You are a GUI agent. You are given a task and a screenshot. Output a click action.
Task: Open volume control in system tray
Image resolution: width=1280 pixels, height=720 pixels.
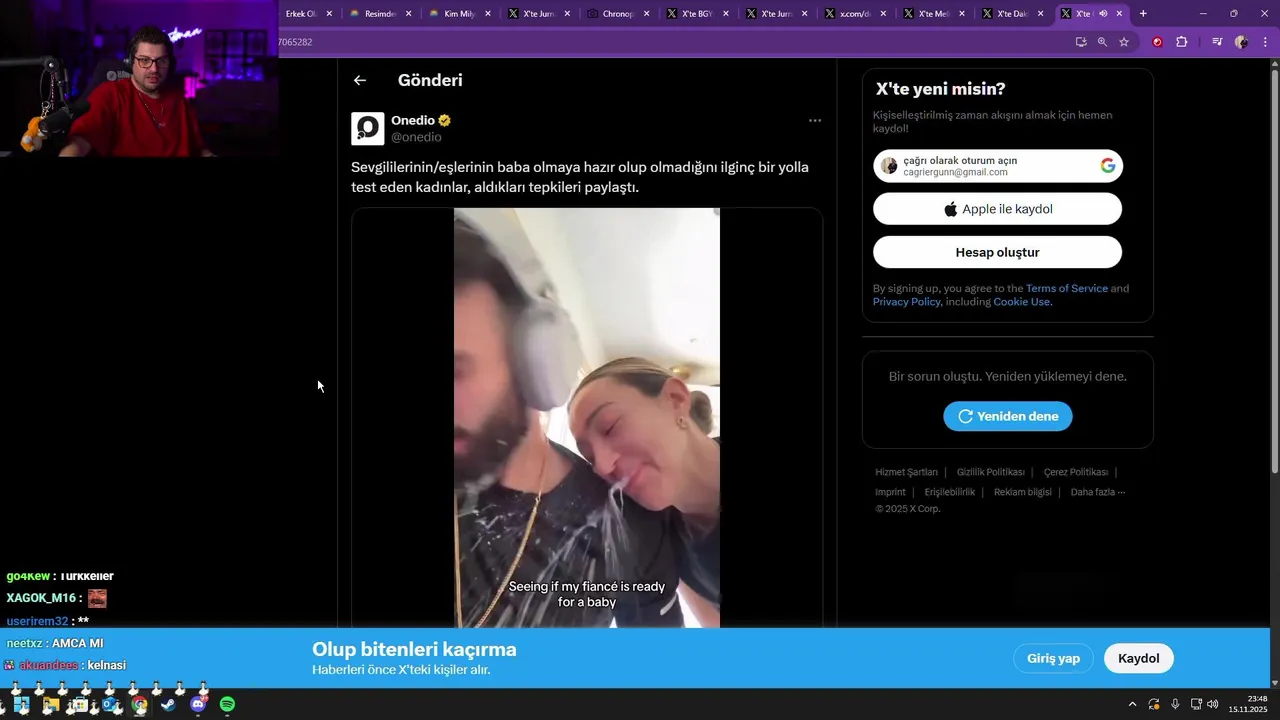pos(1213,704)
